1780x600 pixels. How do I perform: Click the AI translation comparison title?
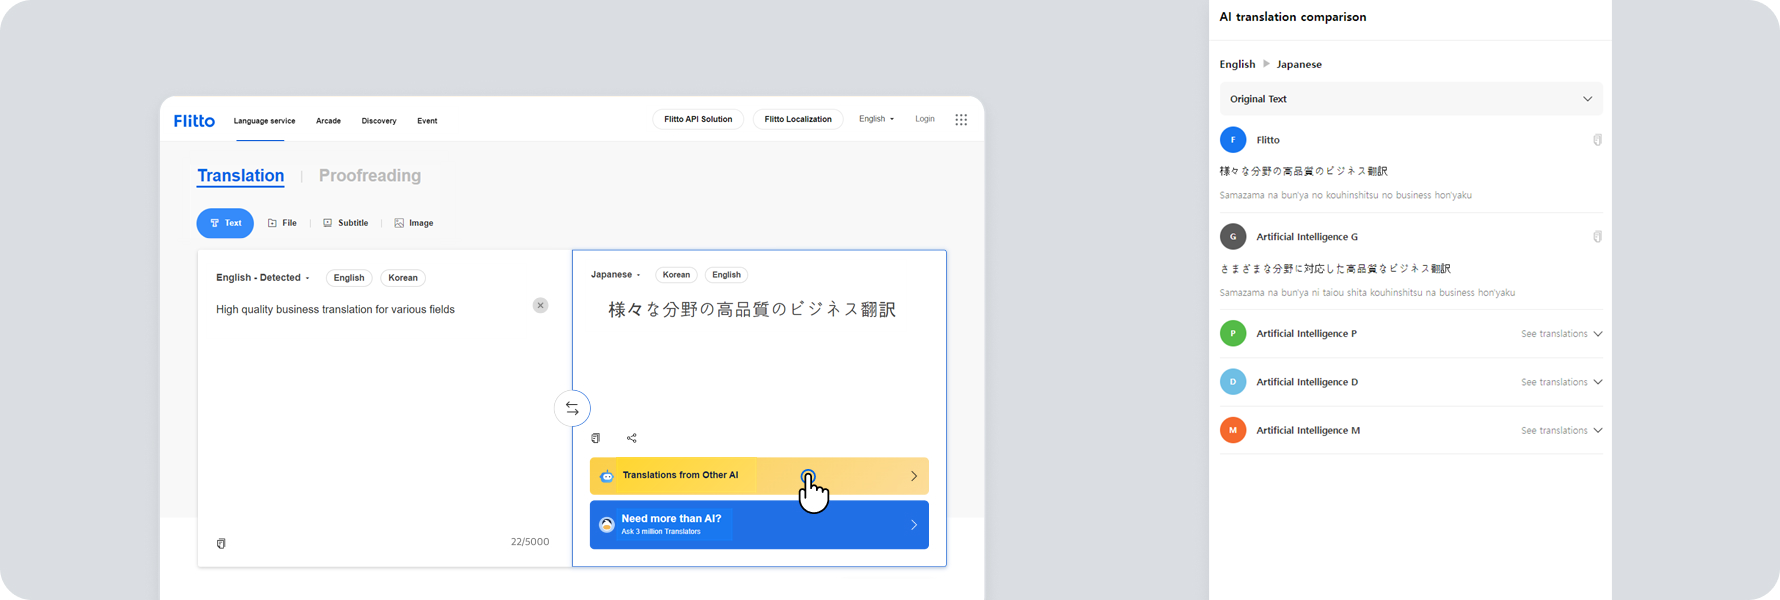(1293, 17)
